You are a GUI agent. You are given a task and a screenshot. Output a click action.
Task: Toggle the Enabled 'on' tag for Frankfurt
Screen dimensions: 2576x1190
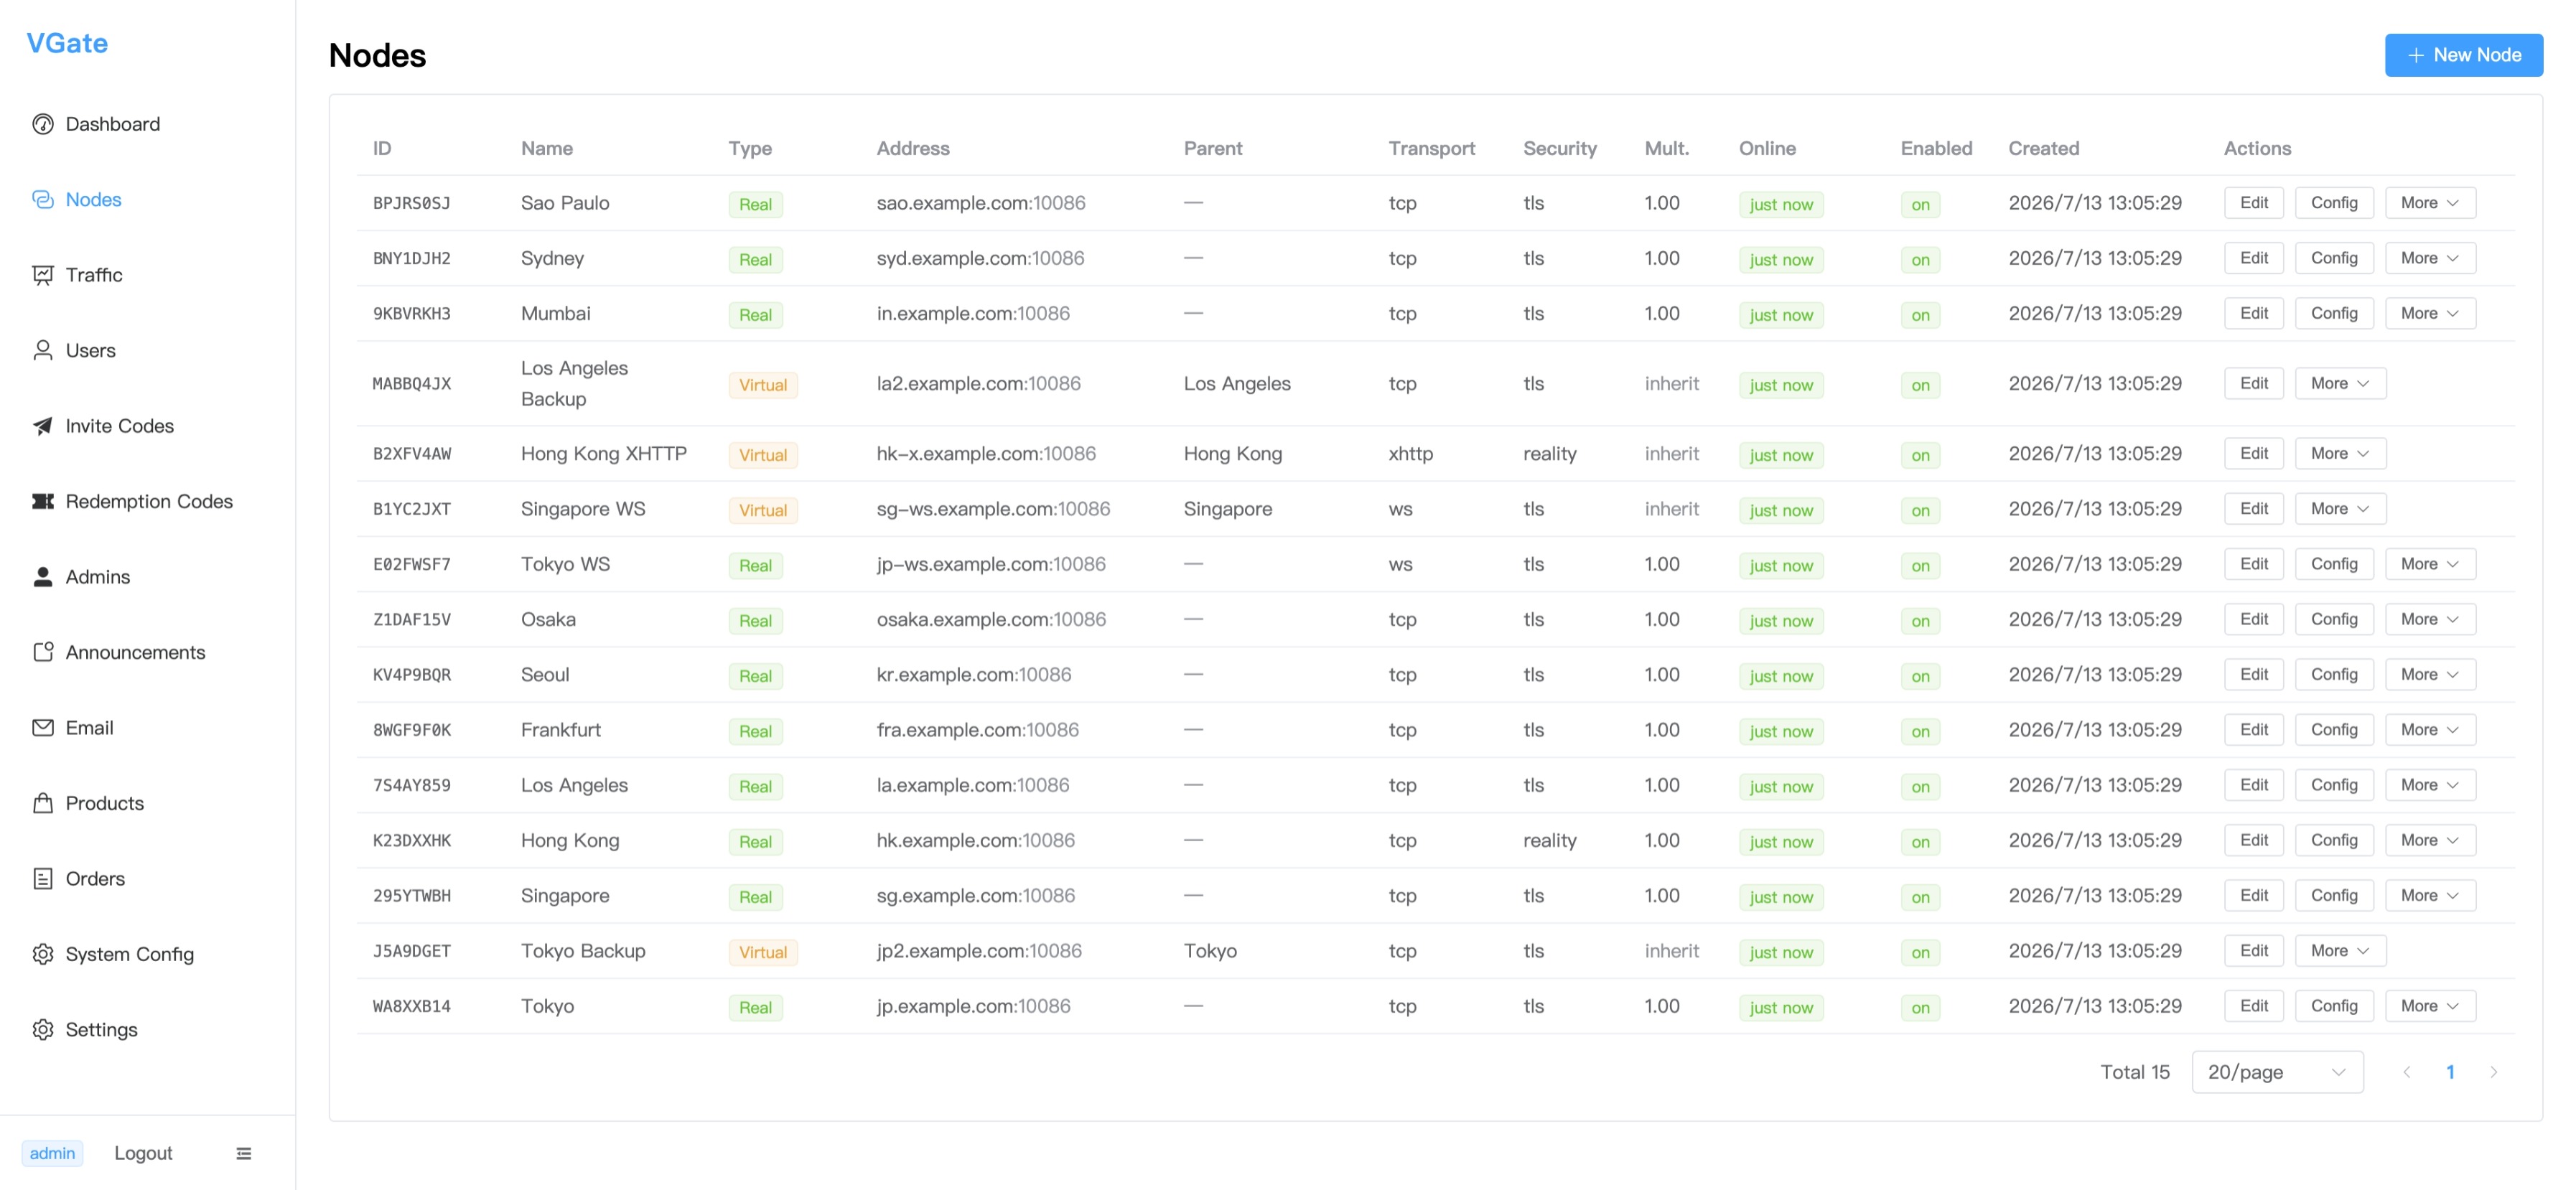click(1920, 731)
